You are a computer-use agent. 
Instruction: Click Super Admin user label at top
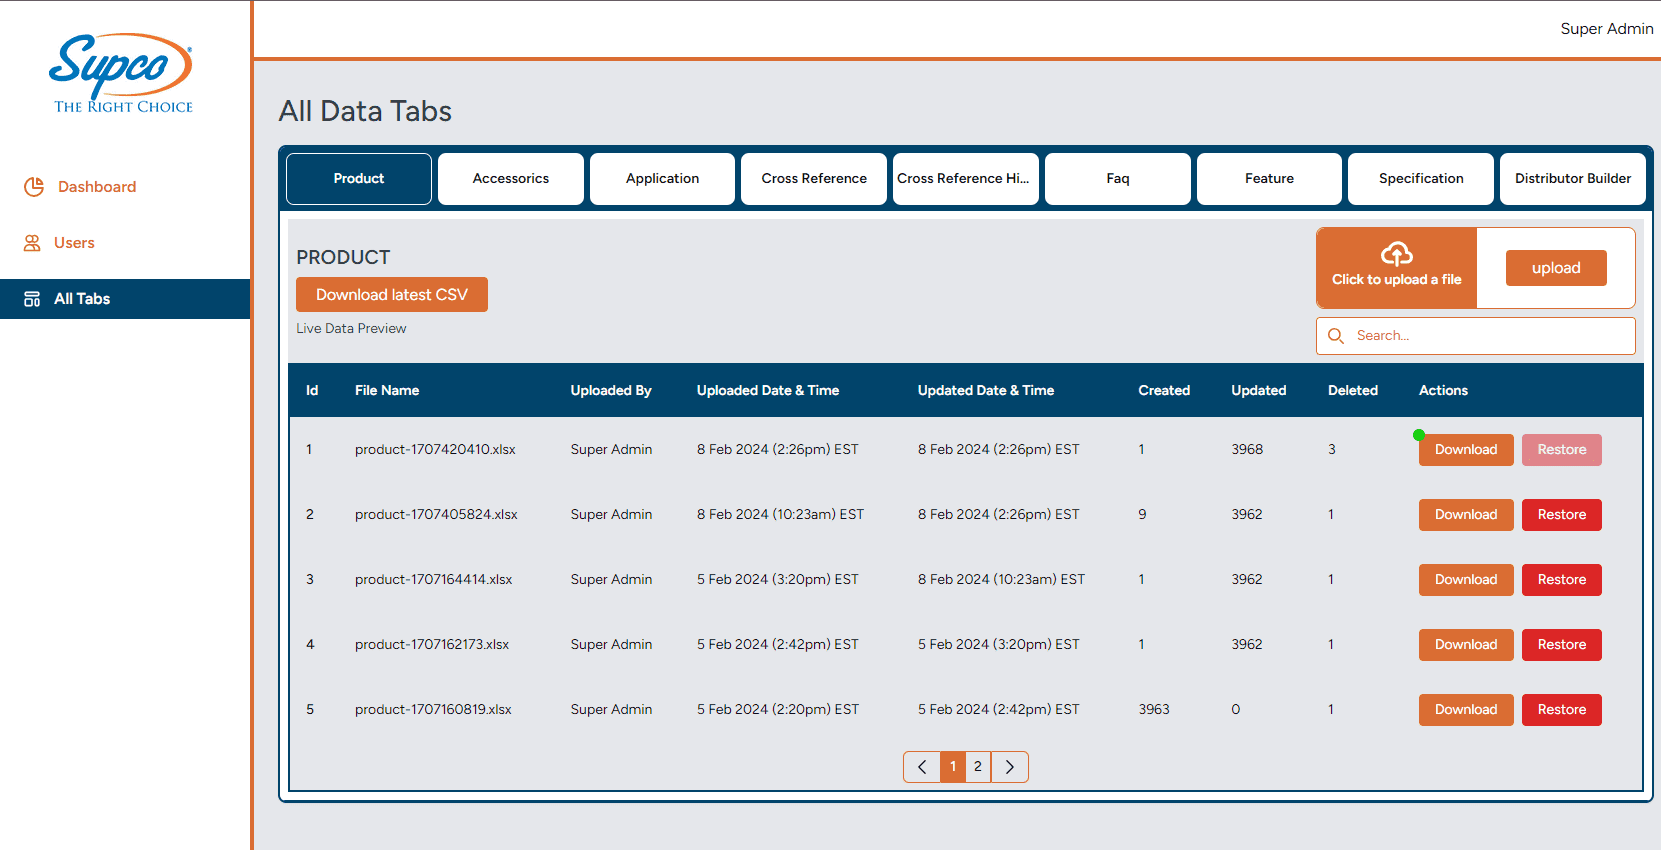point(1606,29)
